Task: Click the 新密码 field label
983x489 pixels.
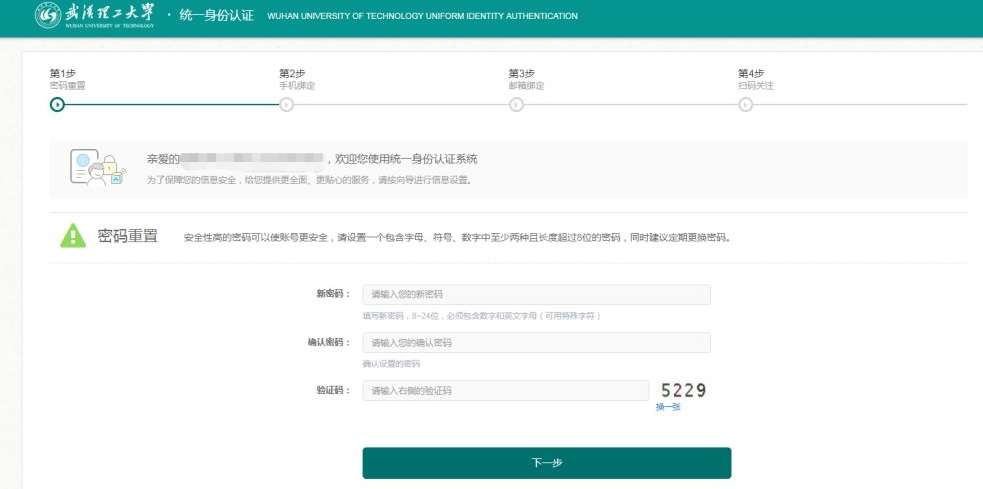Action: [x=334, y=294]
